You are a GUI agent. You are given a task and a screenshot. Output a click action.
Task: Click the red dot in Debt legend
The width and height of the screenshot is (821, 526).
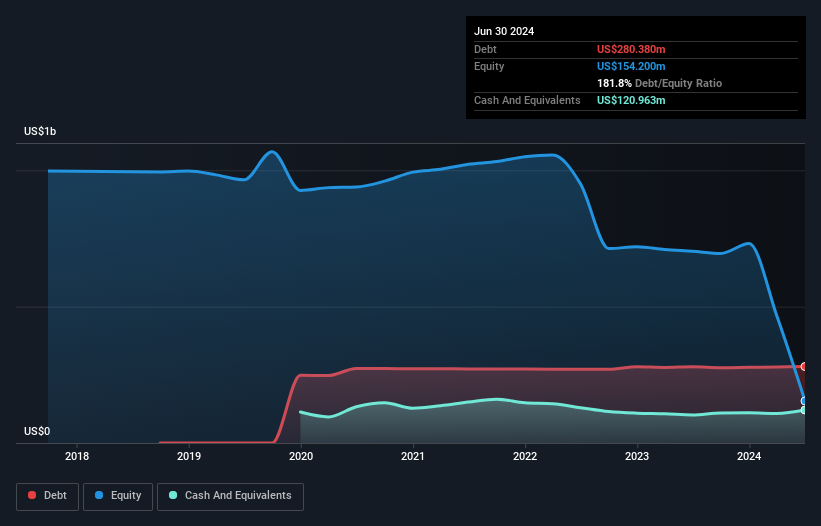tap(32, 495)
